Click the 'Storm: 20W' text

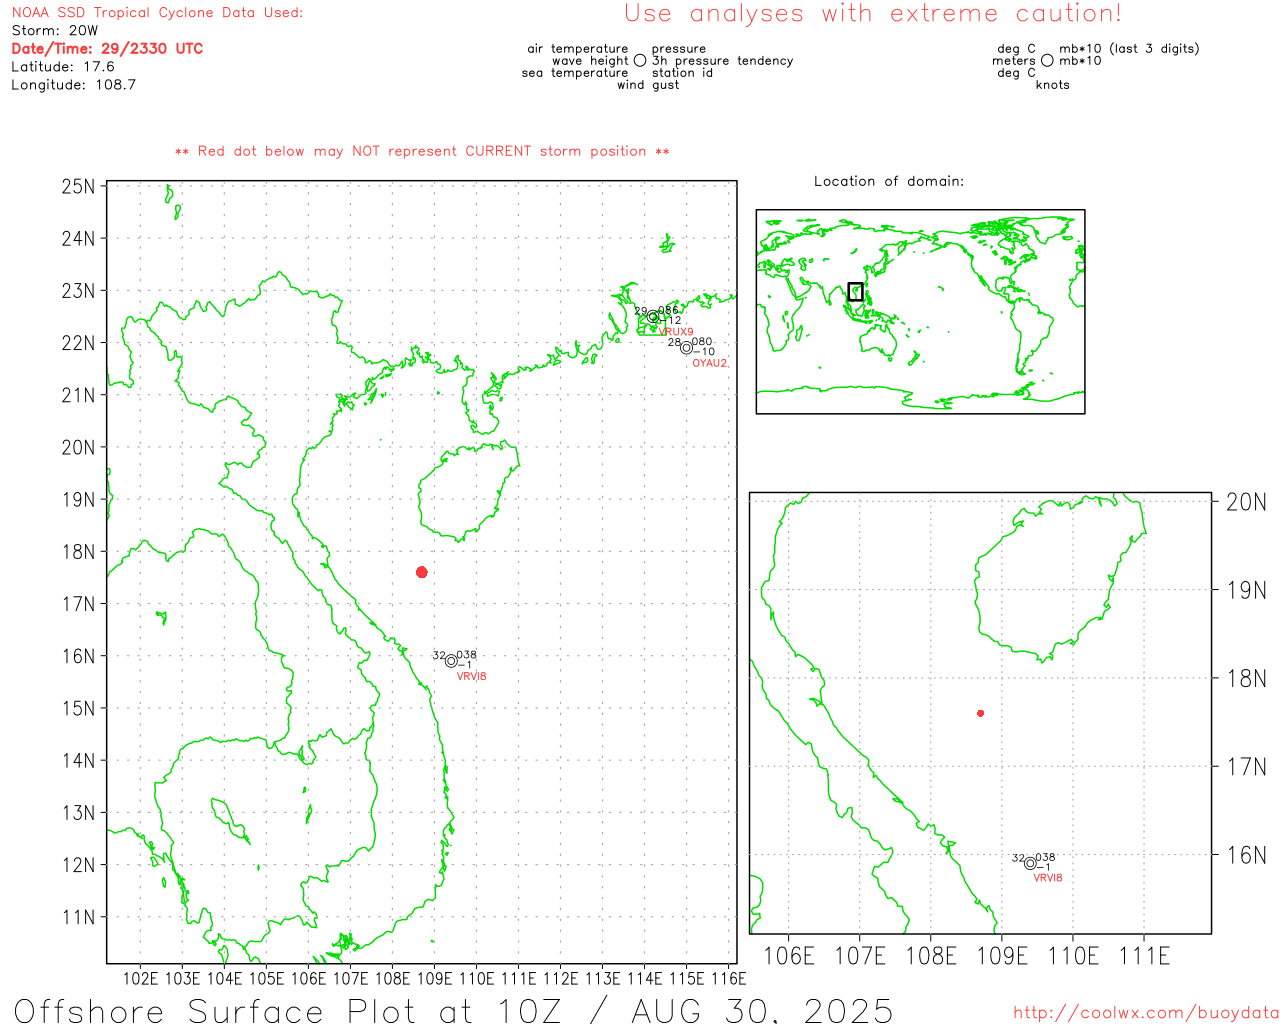pos(55,31)
